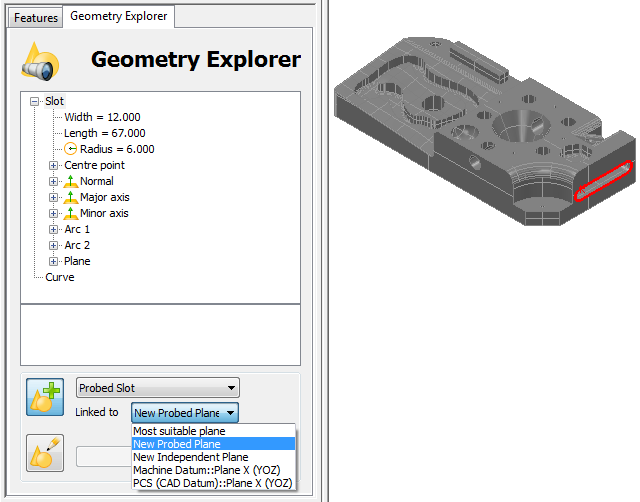Open the Linked to plane dropdown
The height and width of the screenshot is (502, 640).
[x=185, y=413]
